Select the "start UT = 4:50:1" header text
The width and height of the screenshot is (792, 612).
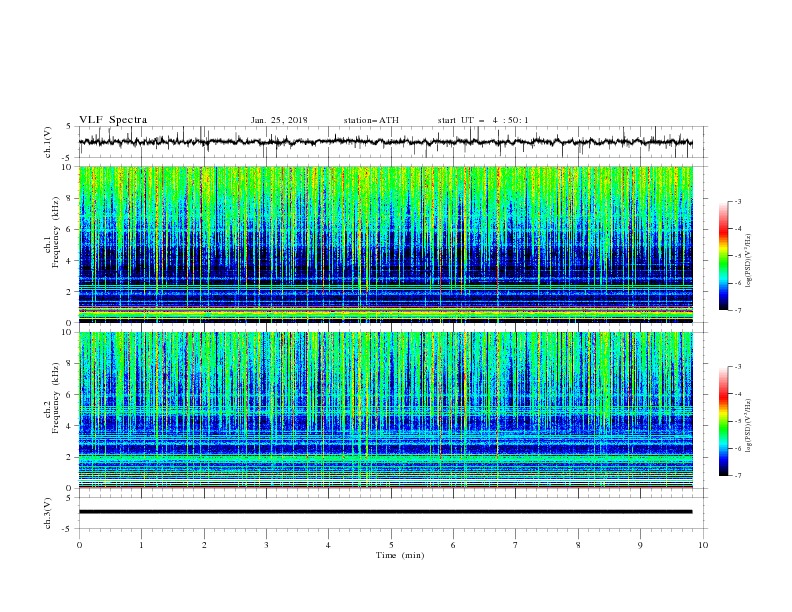[483, 120]
